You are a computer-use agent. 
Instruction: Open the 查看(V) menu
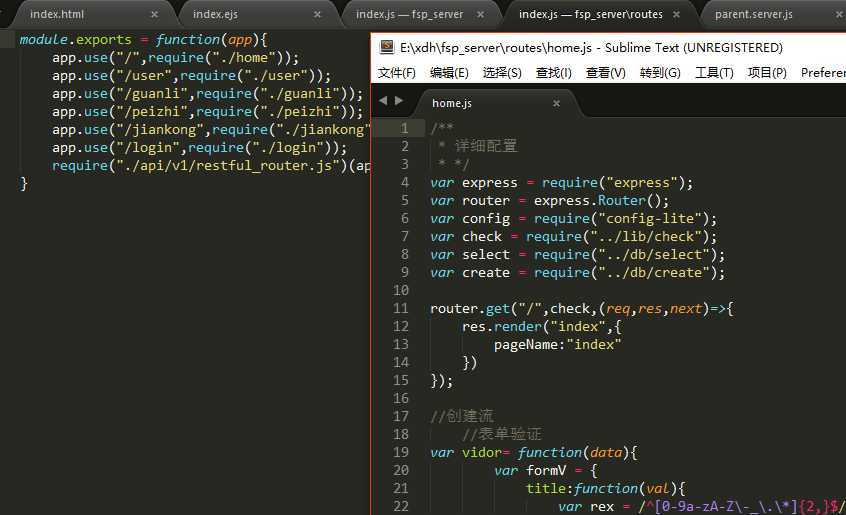(606, 73)
